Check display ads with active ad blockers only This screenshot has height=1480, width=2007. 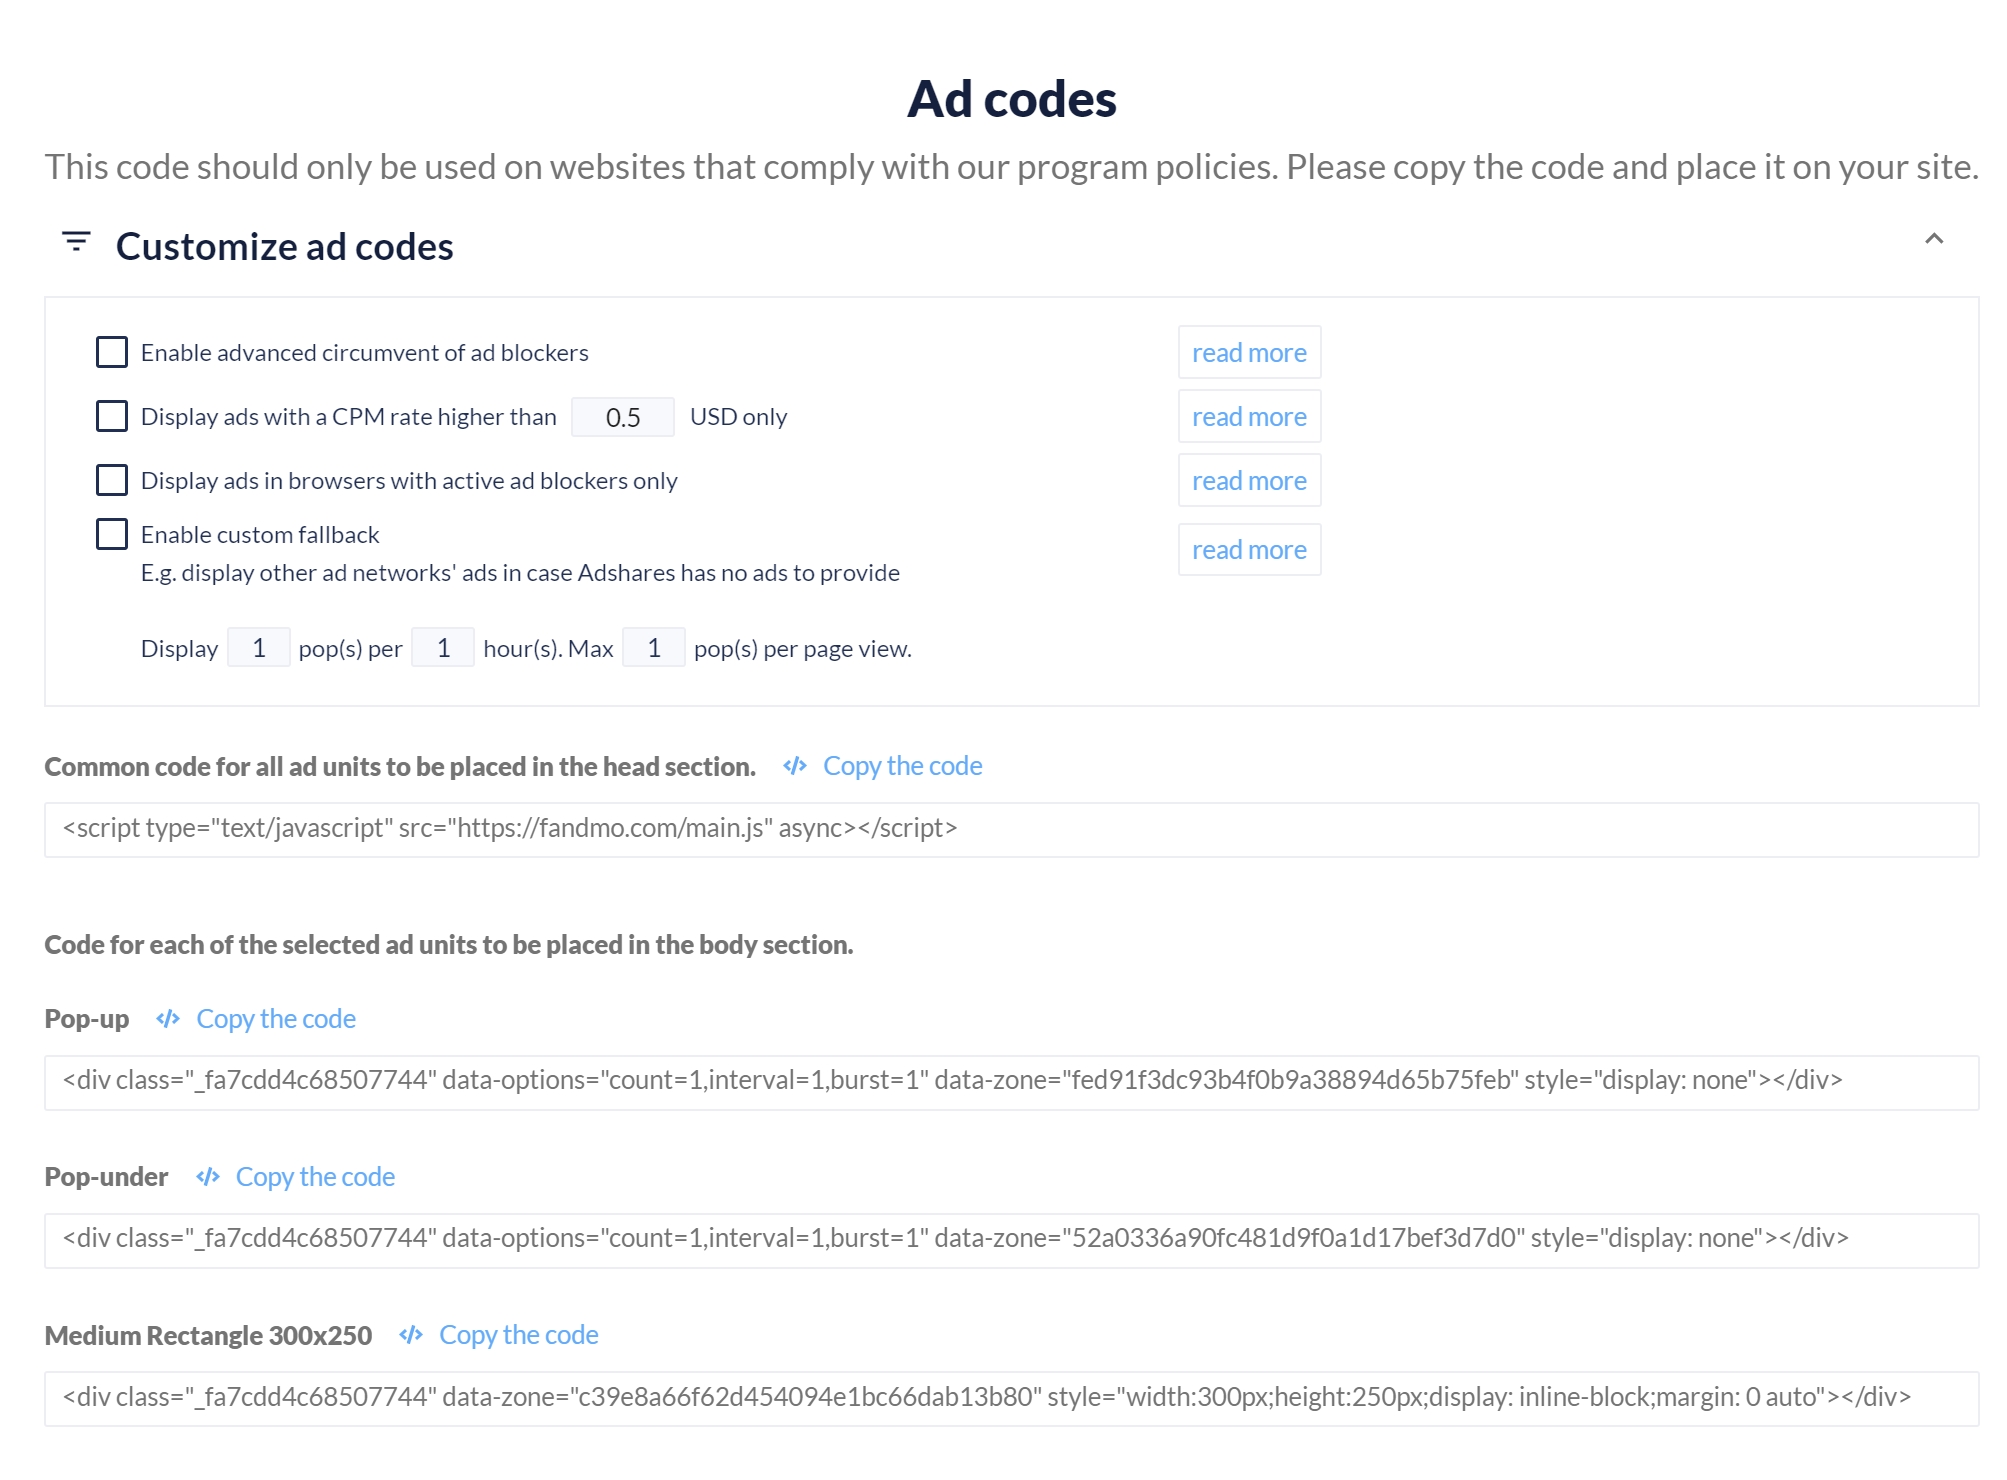coord(112,480)
